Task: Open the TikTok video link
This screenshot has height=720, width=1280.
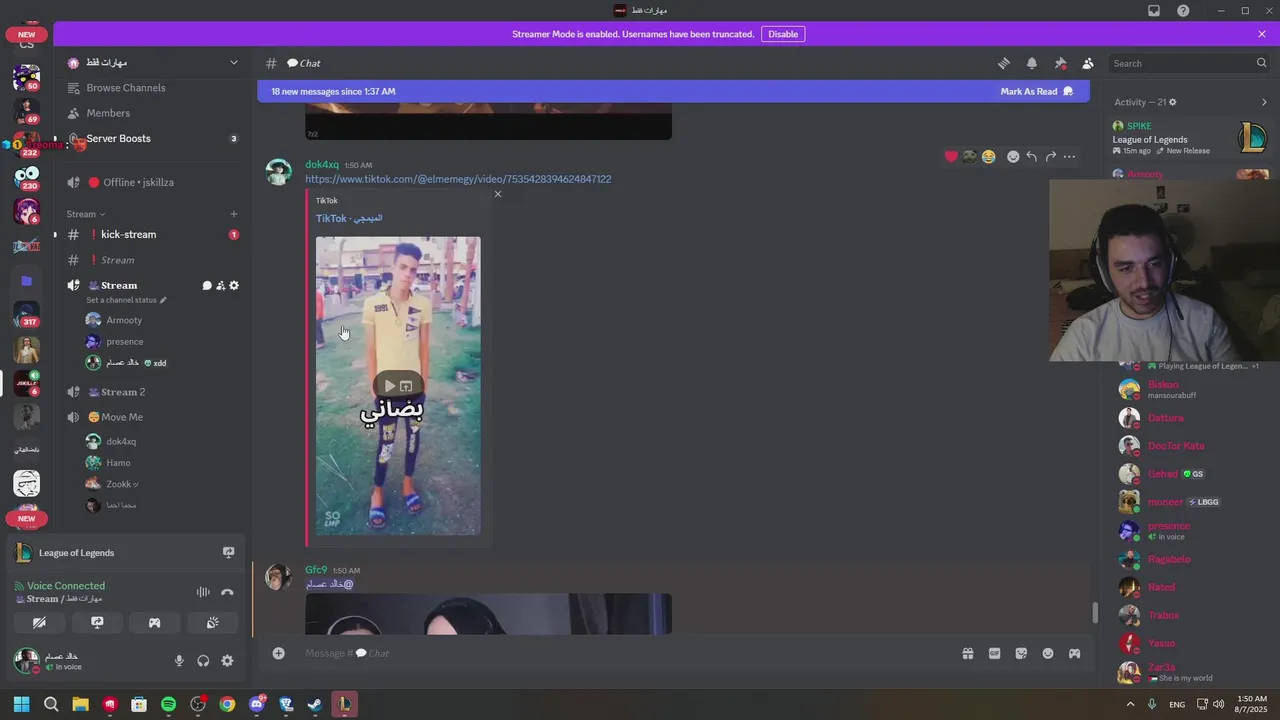Action: point(458,179)
